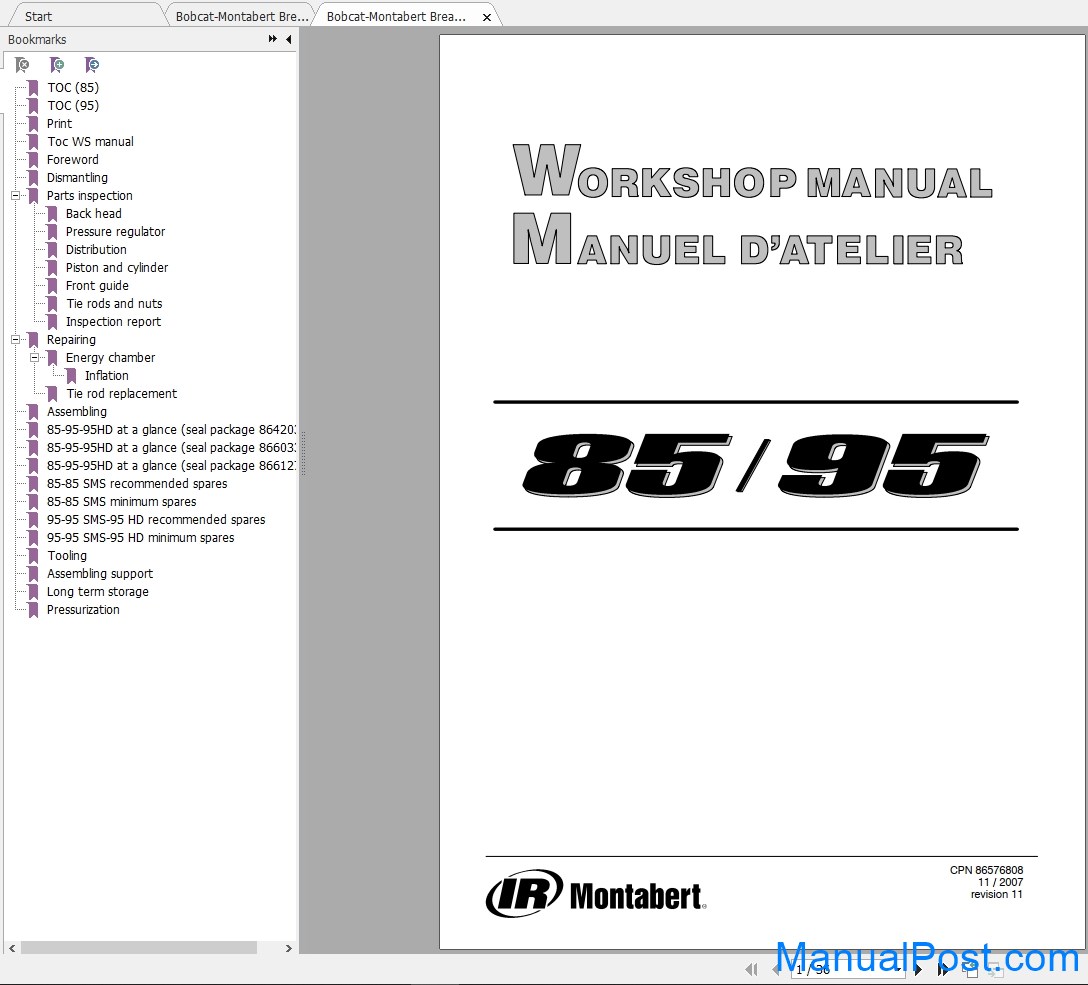Open the TOC (95) bookmark
Viewport: 1088px width, 985px height.
73,105
